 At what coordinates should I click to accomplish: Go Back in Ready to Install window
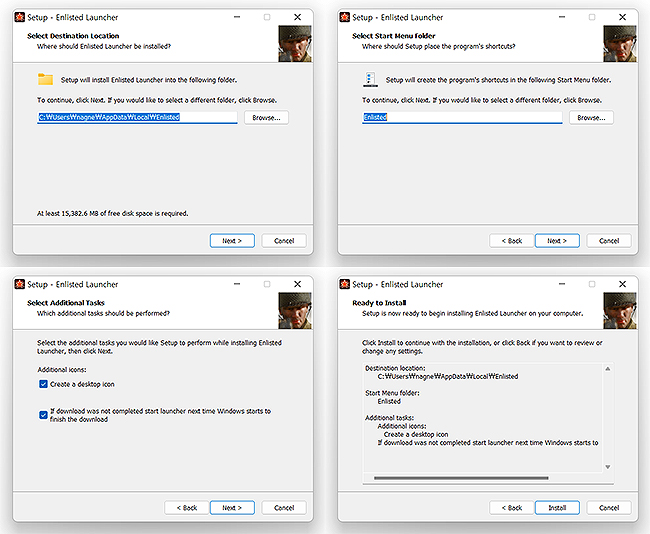point(512,507)
